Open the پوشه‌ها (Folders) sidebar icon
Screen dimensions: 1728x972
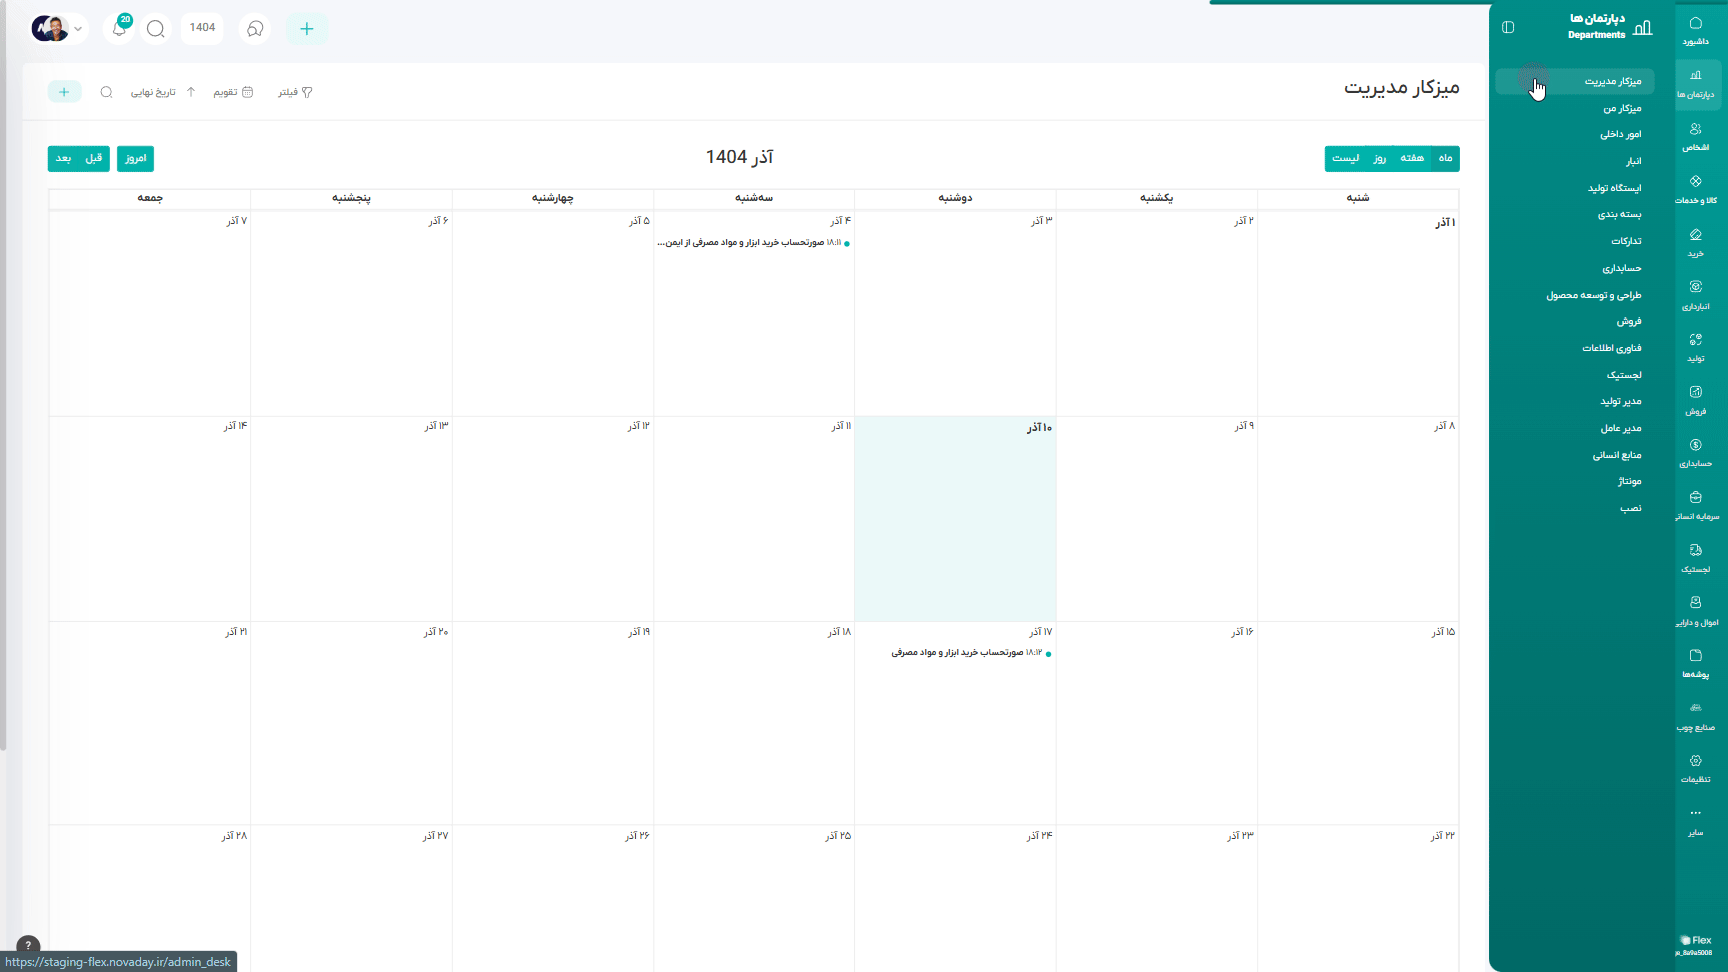click(1695, 663)
